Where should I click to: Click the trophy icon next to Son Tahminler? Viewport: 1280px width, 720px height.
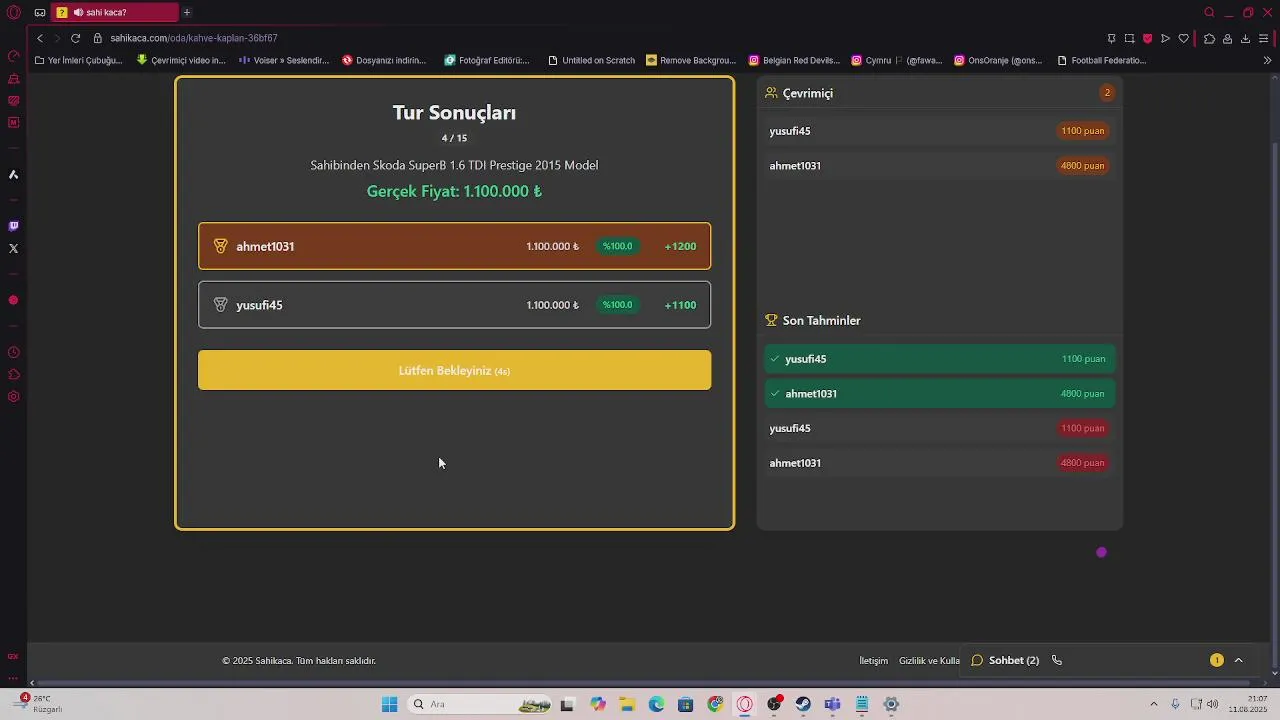(x=771, y=321)
